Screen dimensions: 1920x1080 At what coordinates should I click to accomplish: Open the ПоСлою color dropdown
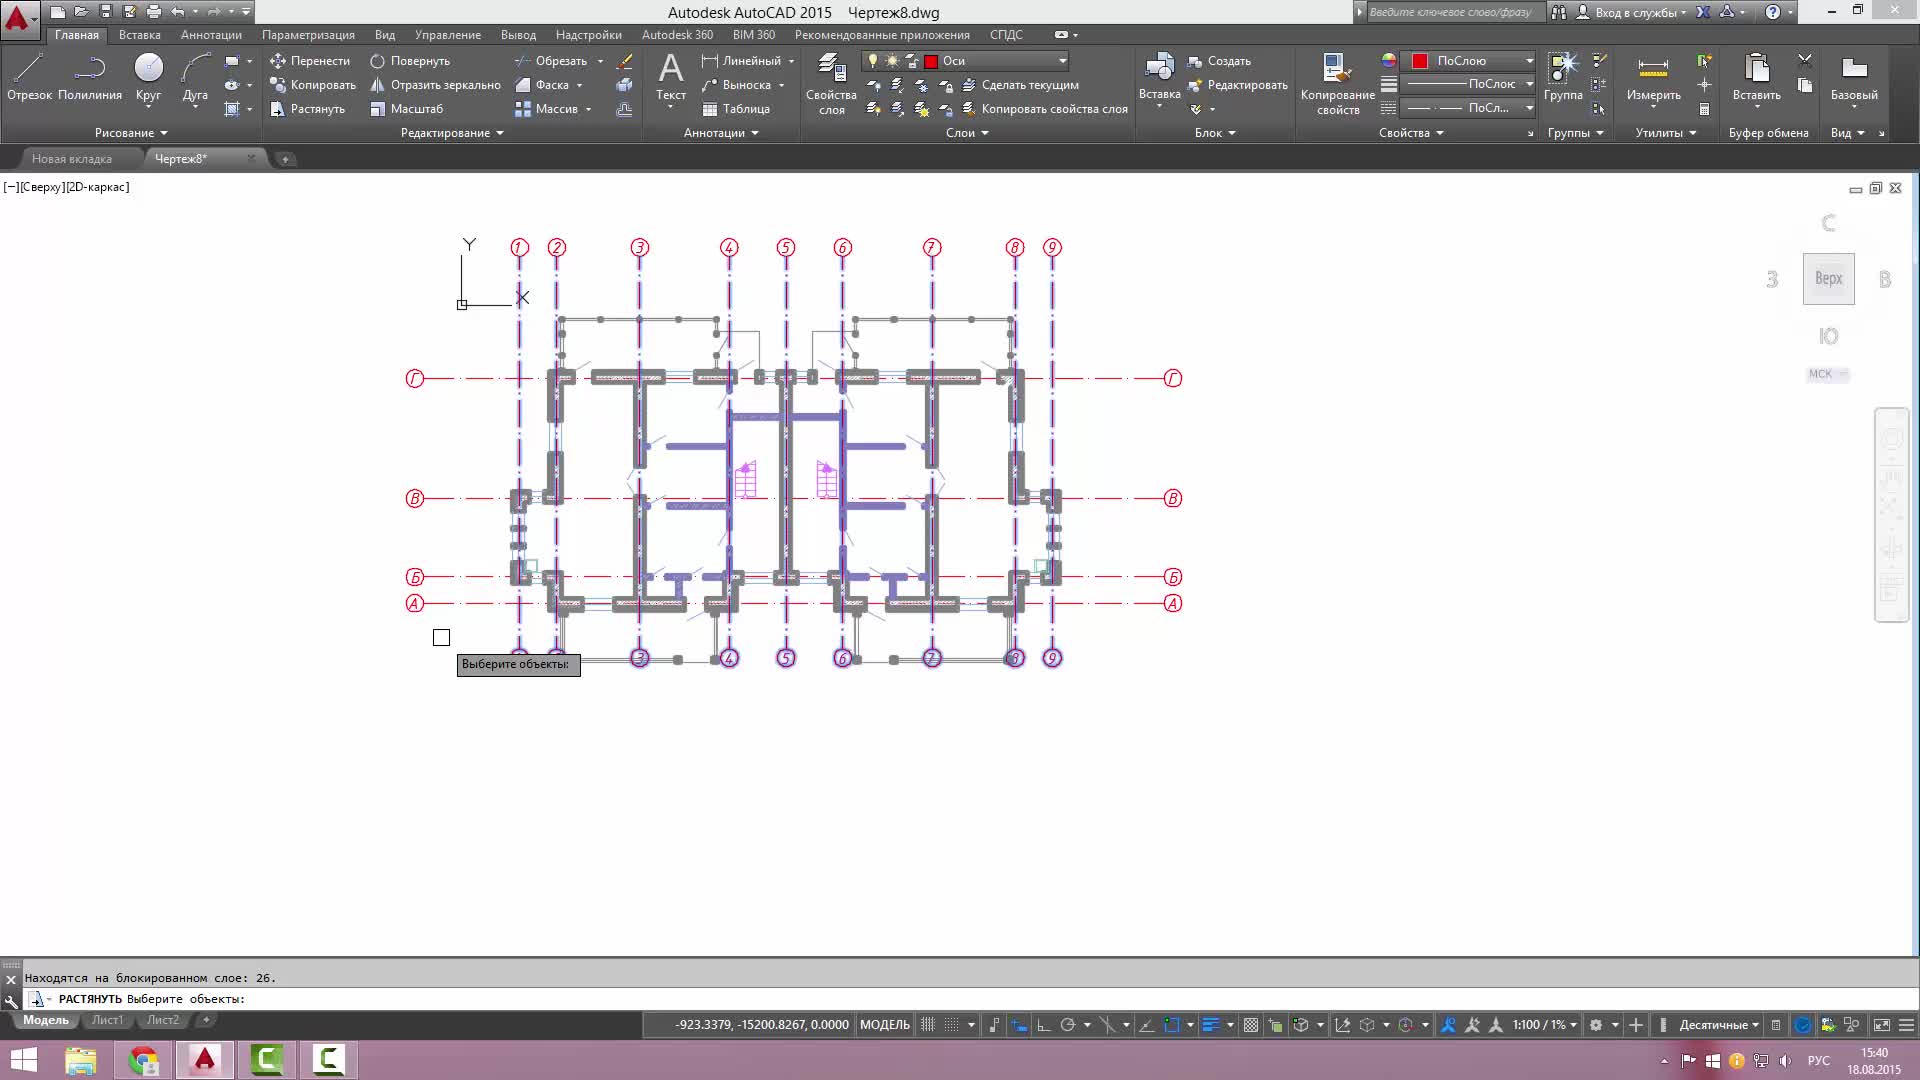click(1468, 61)
